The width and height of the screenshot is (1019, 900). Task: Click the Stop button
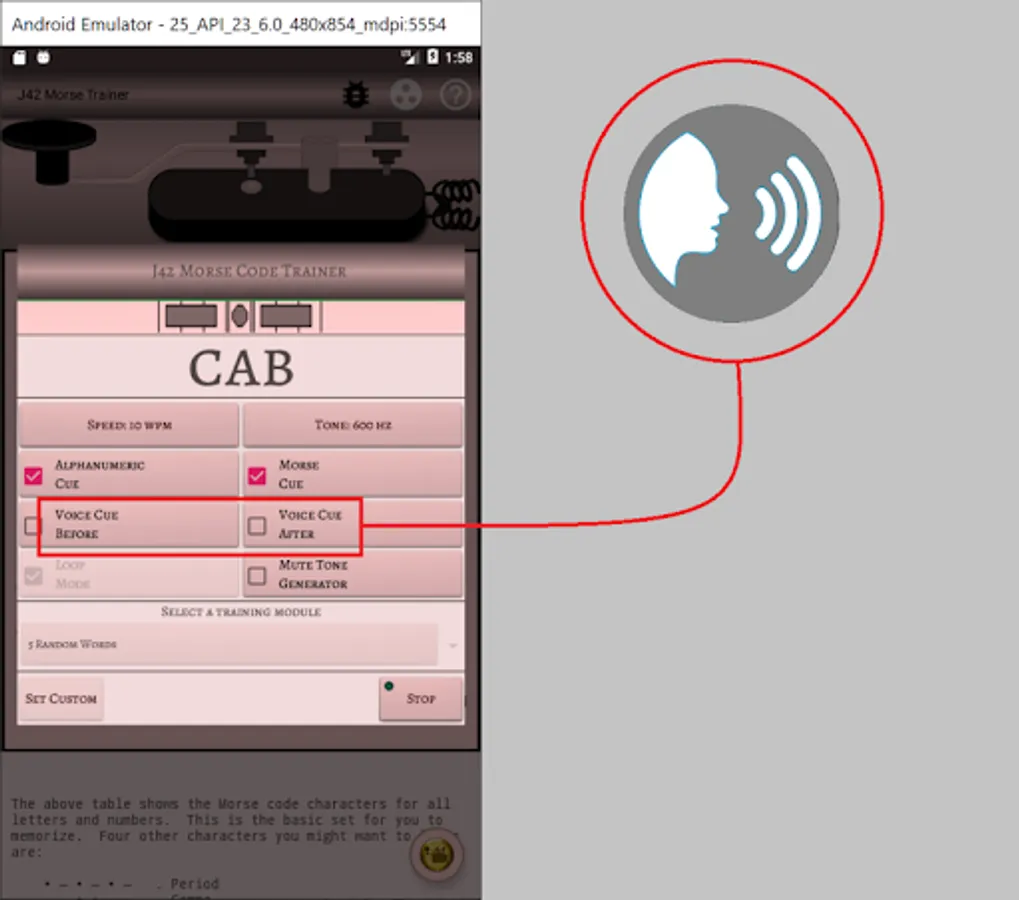420,699
